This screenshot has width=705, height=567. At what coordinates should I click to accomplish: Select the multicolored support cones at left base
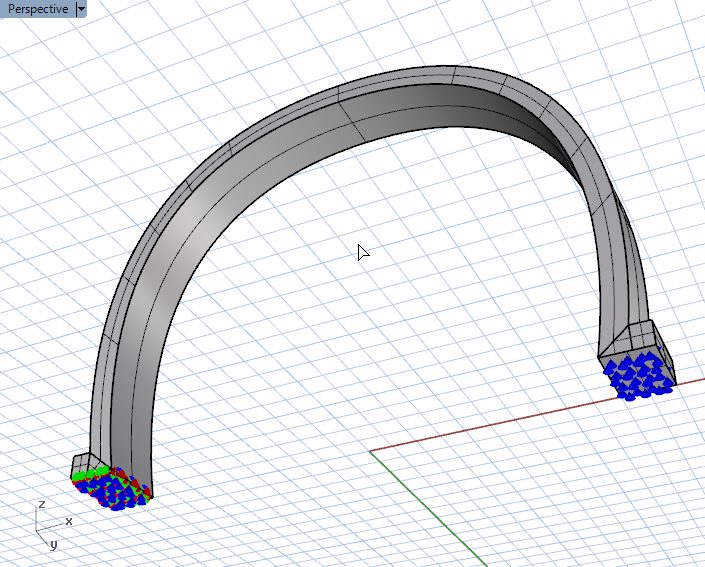[111, 489]
